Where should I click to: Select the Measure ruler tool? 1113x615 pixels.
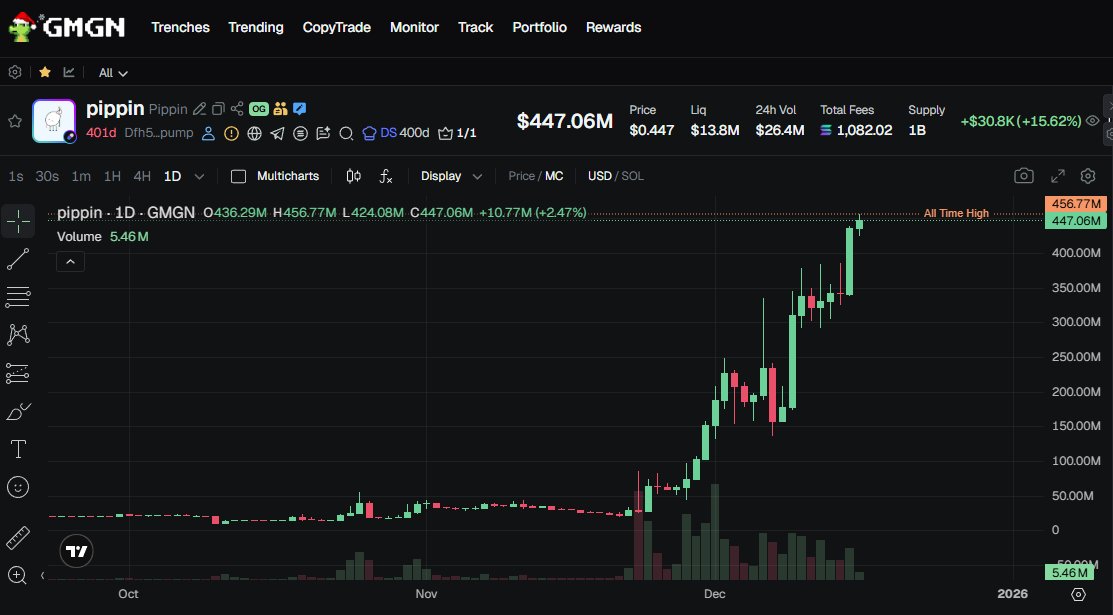[x=17, y=537]
